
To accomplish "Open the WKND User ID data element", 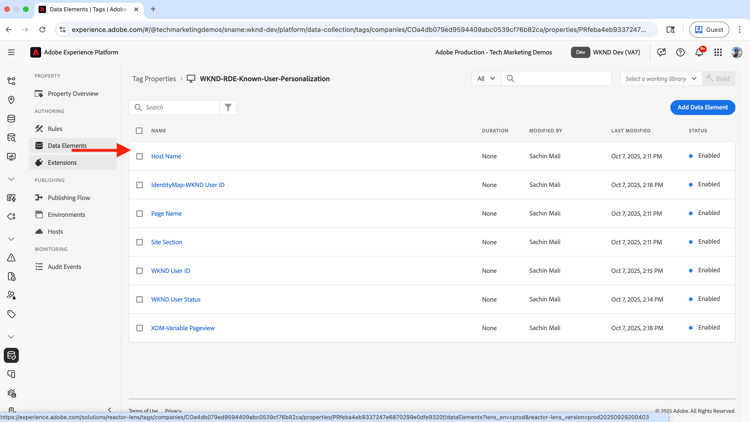I will point(170,271).
